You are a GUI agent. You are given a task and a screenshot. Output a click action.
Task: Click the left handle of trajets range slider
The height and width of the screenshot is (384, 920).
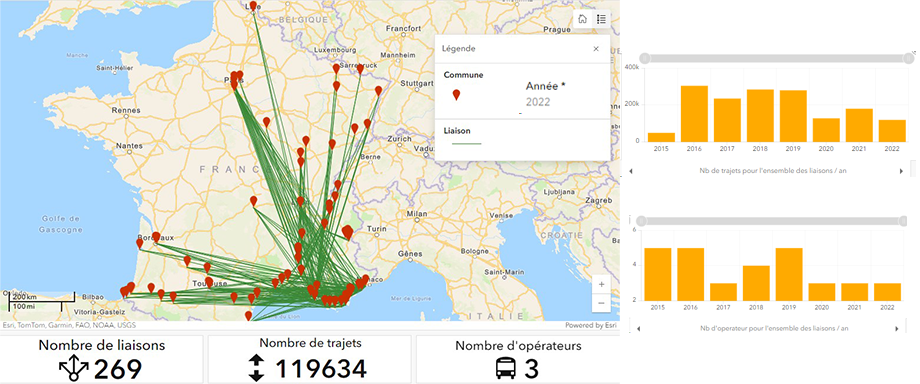tap(644, 58)
